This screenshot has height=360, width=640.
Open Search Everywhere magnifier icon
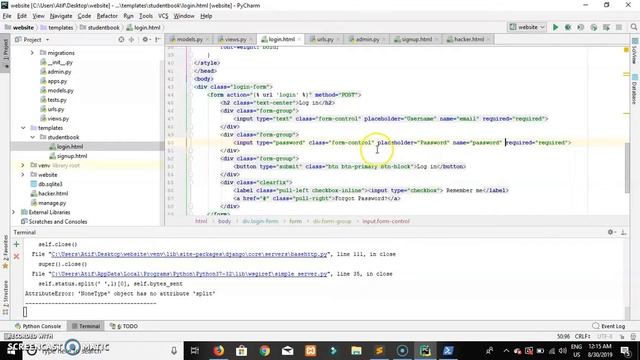tap(633, 27)
